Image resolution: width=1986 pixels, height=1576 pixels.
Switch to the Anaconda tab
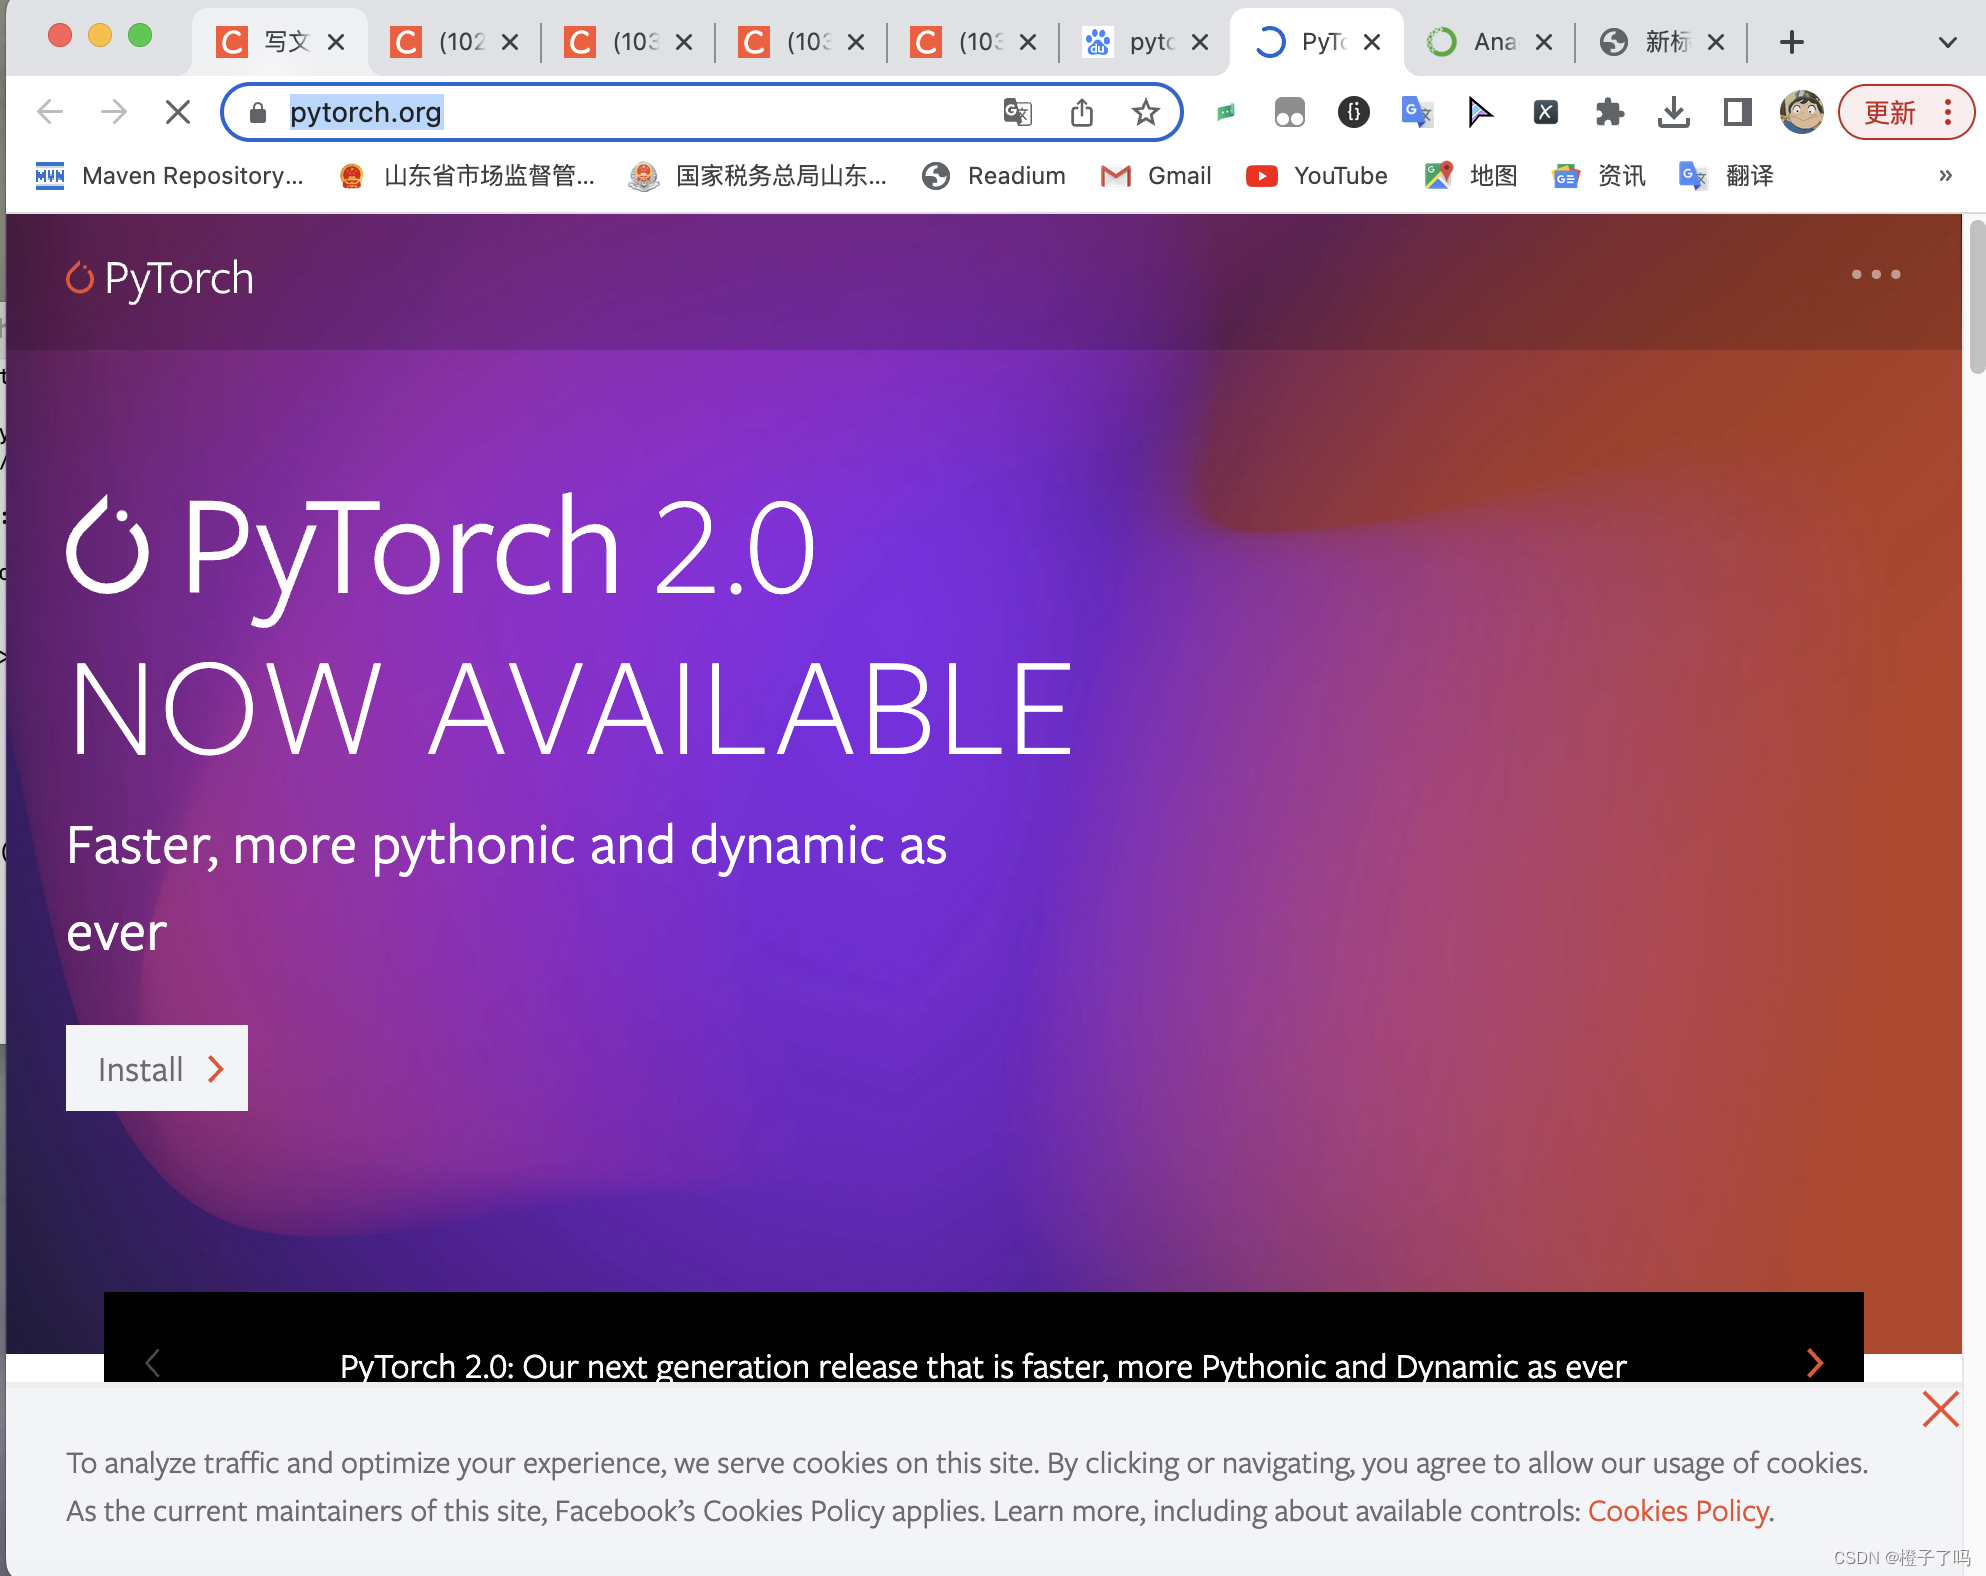[x=1482, y=42]
